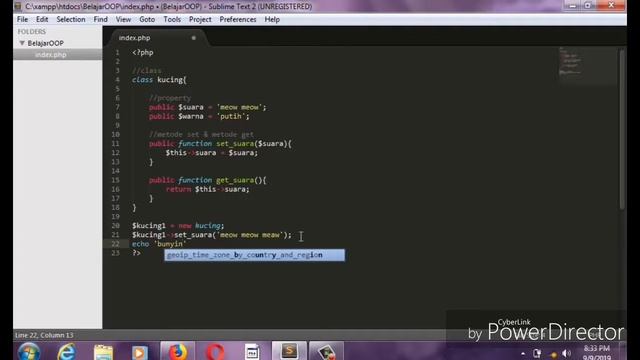Click the "echo 'bunyin'" line
Screen dimensions: 640x360
click(x=159, y=244)
